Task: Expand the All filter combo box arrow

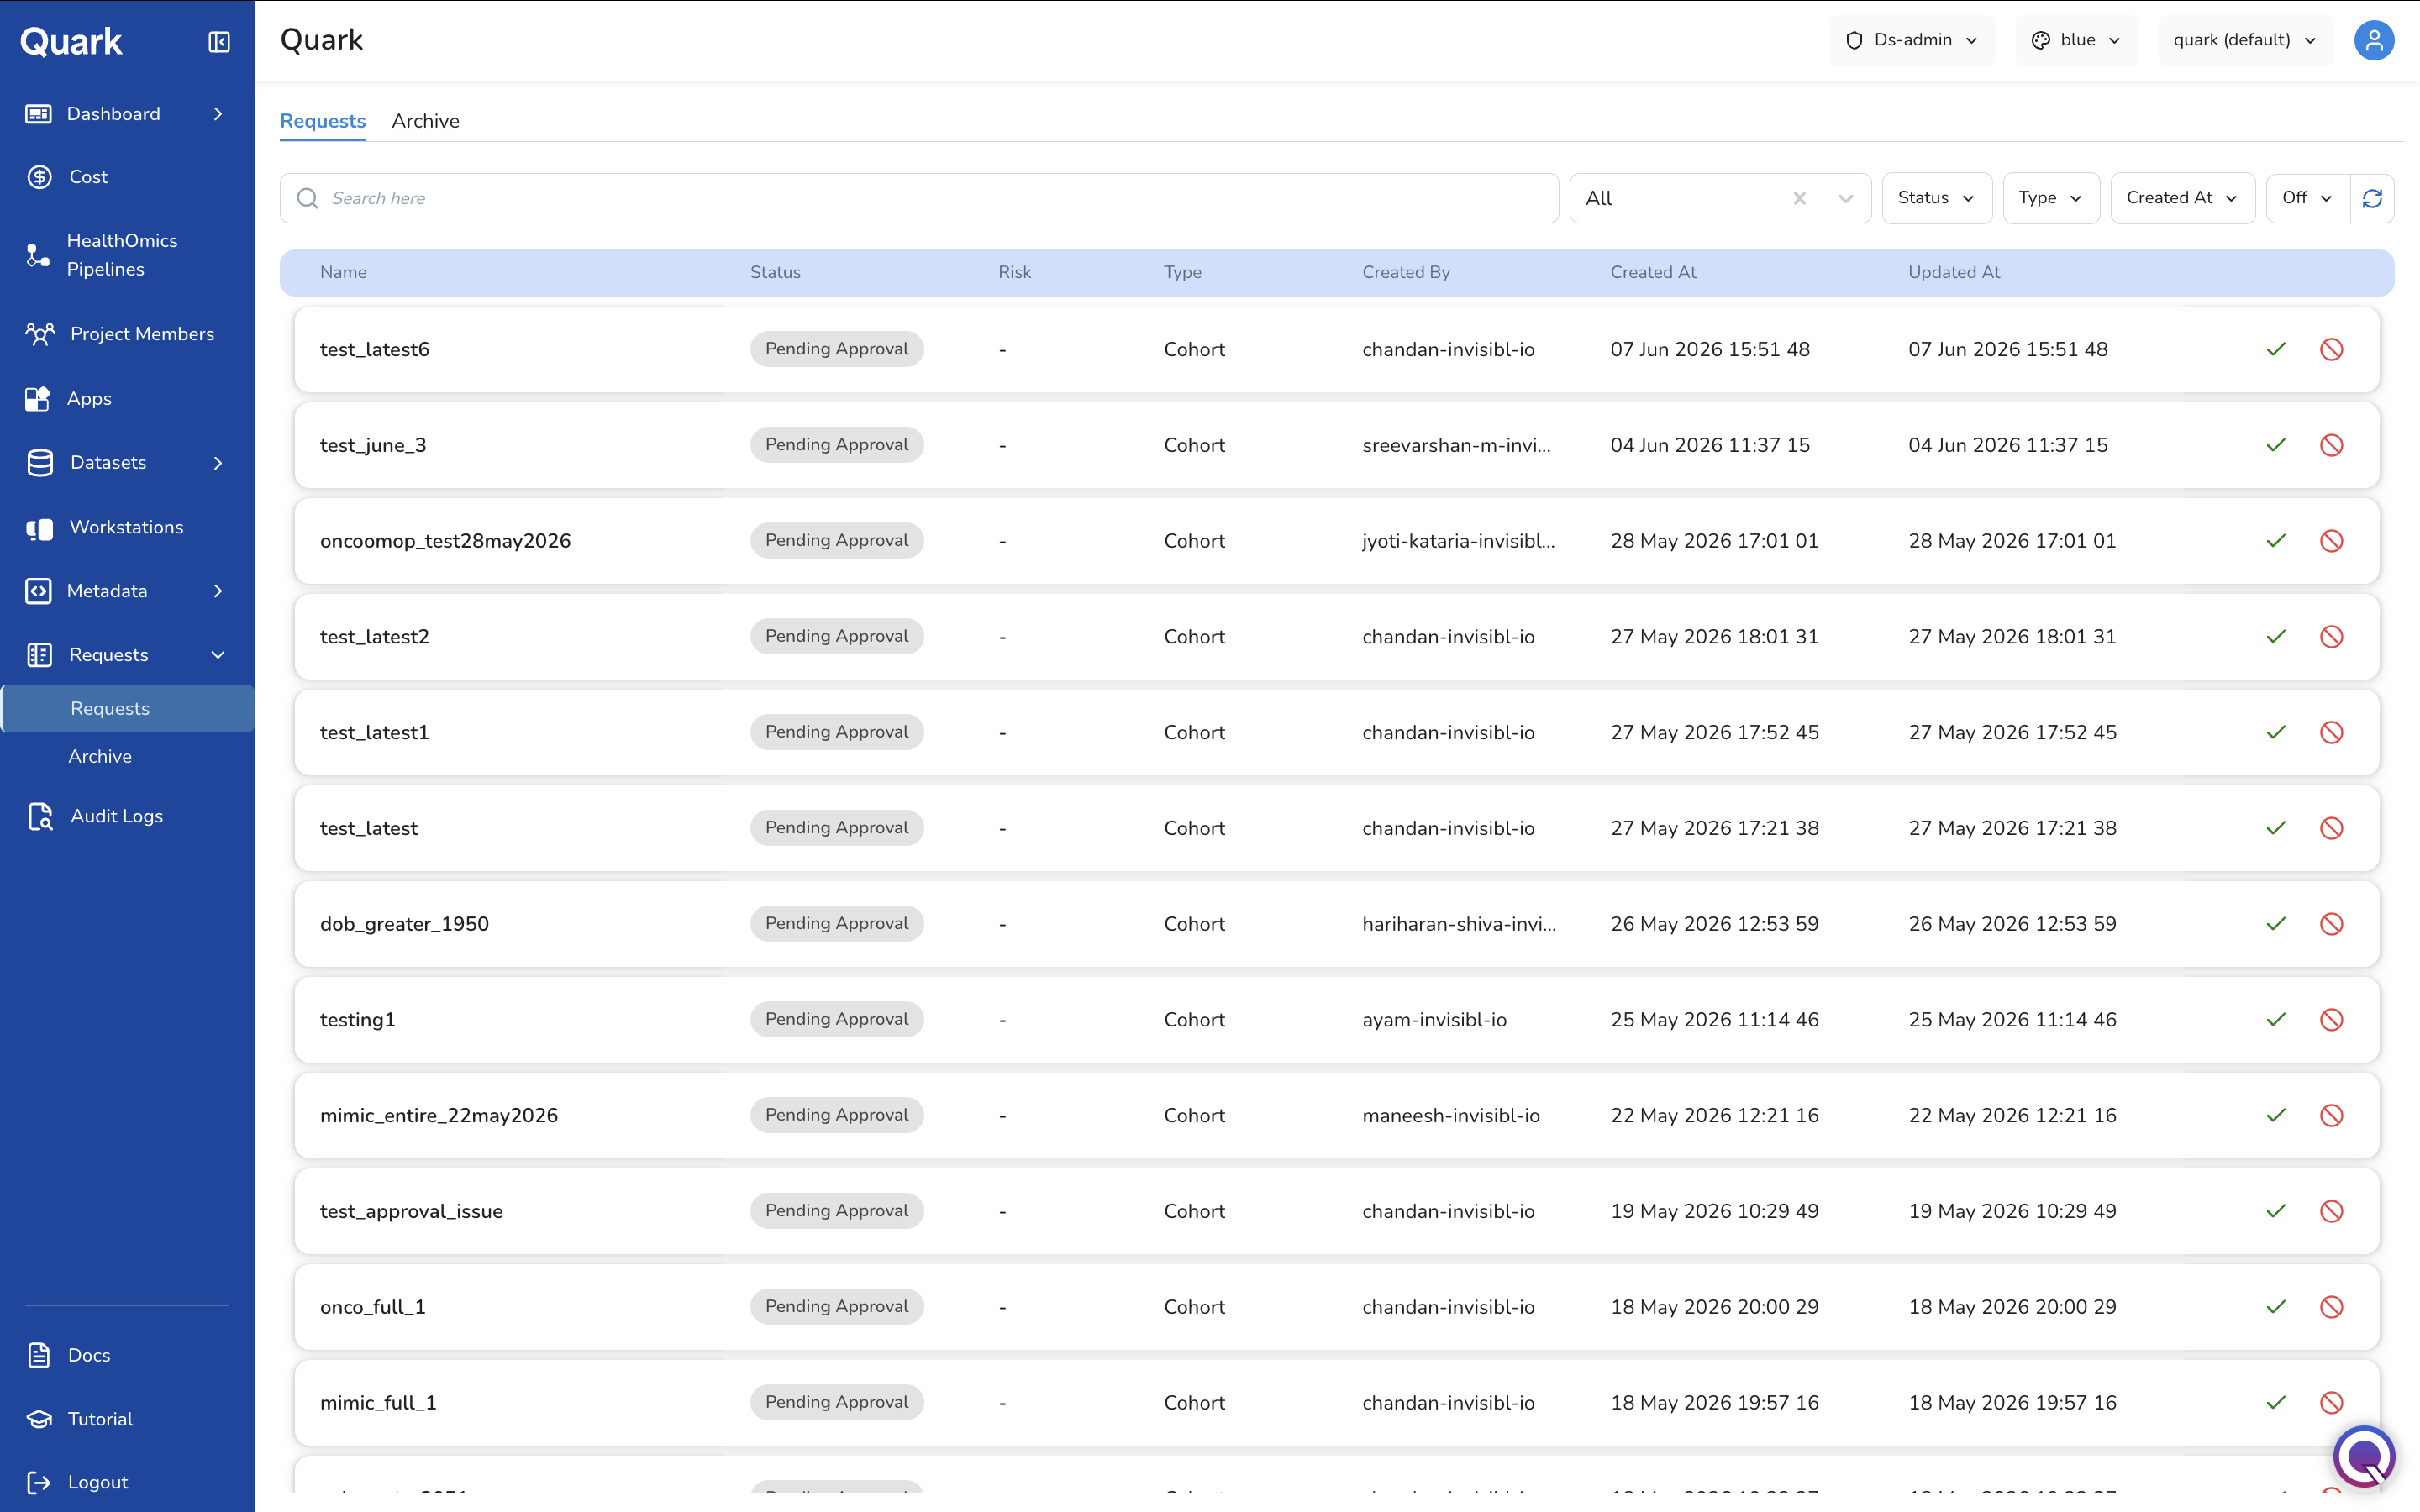Action: (1846, 198)
